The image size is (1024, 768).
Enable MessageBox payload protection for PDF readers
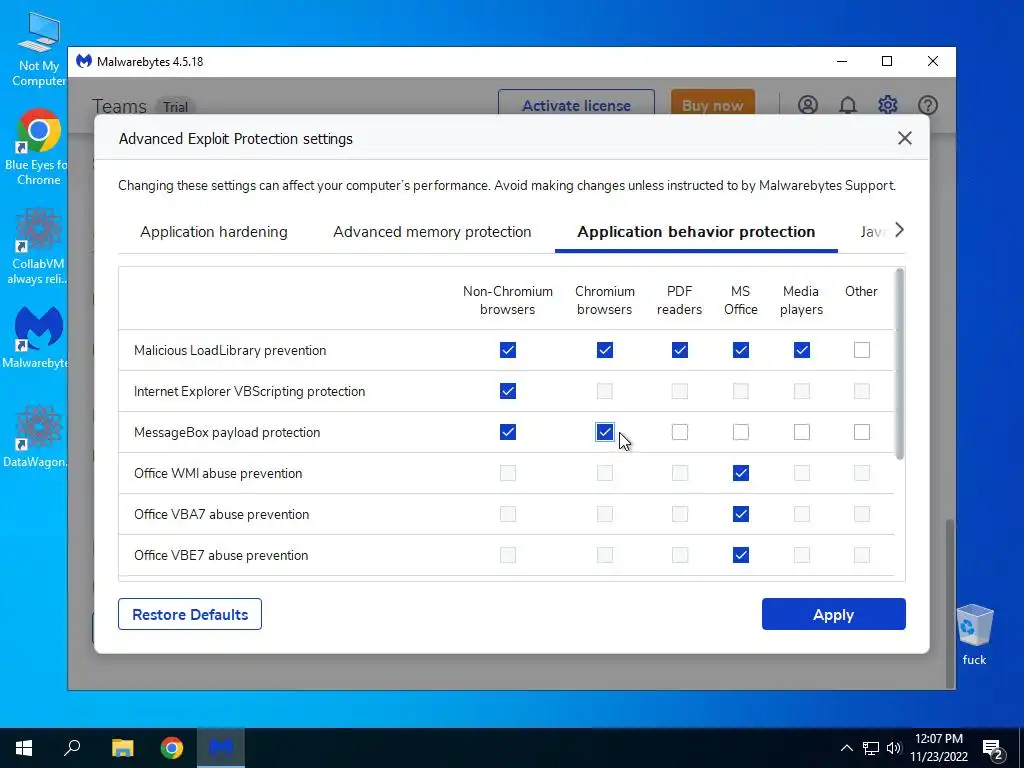tap(680, 432)
